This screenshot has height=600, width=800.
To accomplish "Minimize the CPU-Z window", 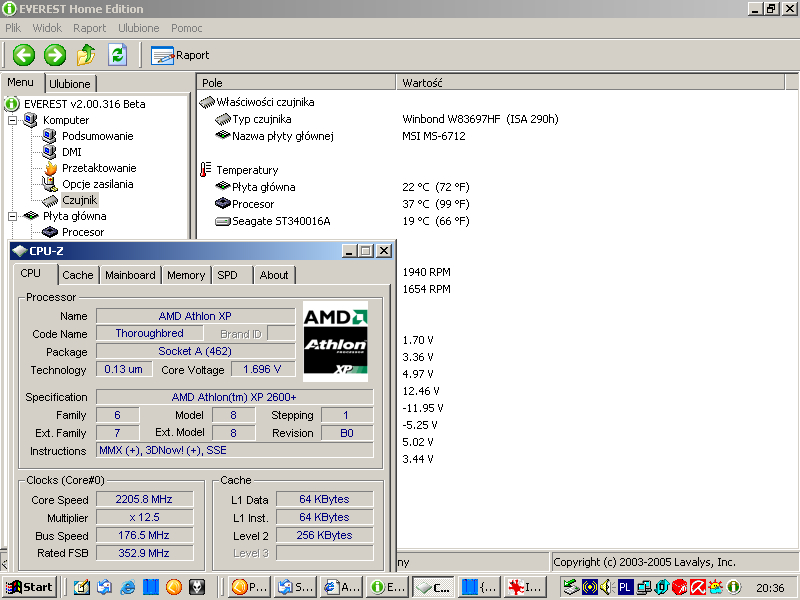I will click(x=349, y=251).
